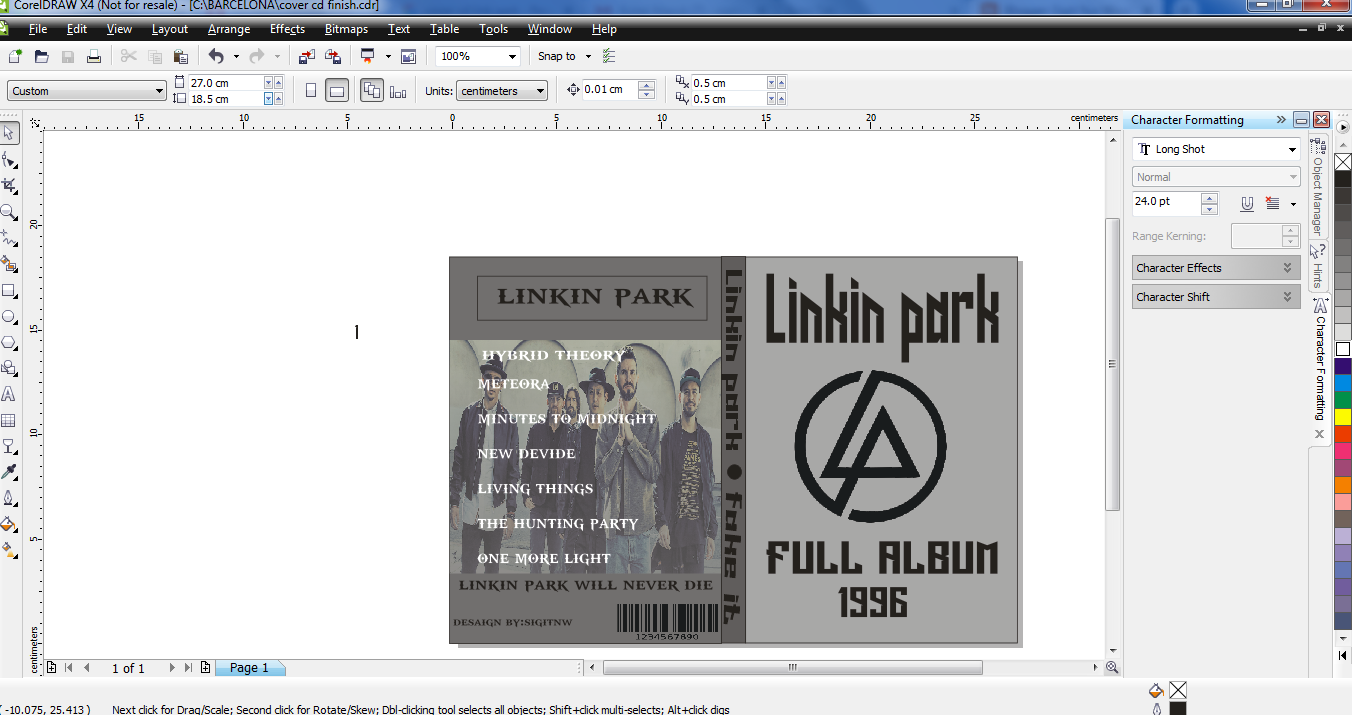Select the Crop tool
The height and width of the screenshot is (715, 1352).
(9, 186)
